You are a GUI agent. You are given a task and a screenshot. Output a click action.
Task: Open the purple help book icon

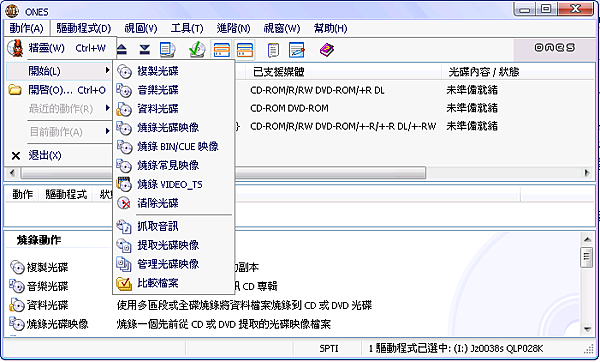(x=326, y=50)
